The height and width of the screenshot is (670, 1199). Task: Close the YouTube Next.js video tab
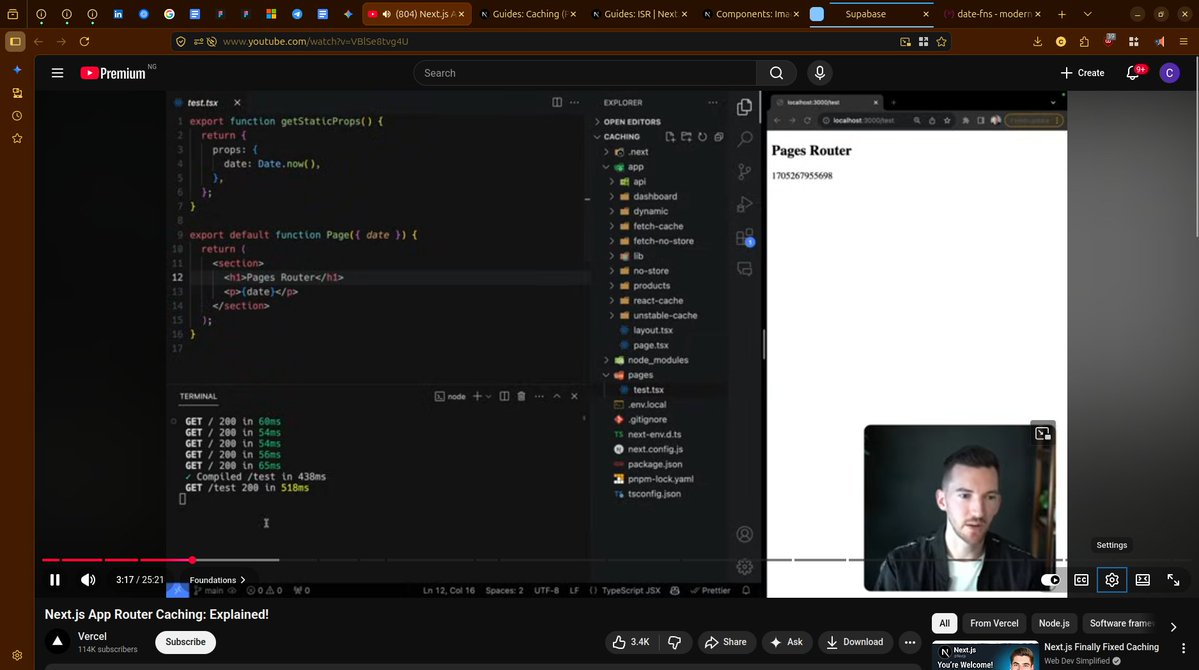coord(461,14)
